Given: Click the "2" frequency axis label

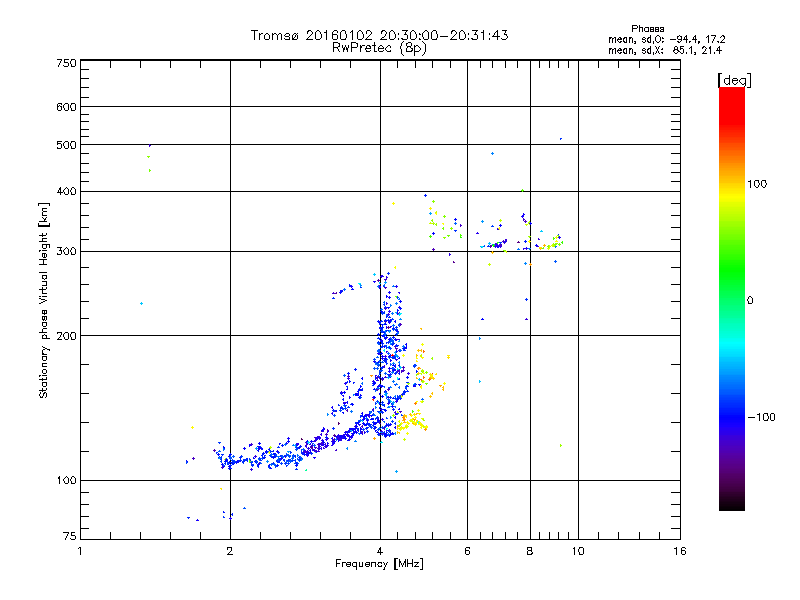Looking at the screenshot, I should (230, 551).
